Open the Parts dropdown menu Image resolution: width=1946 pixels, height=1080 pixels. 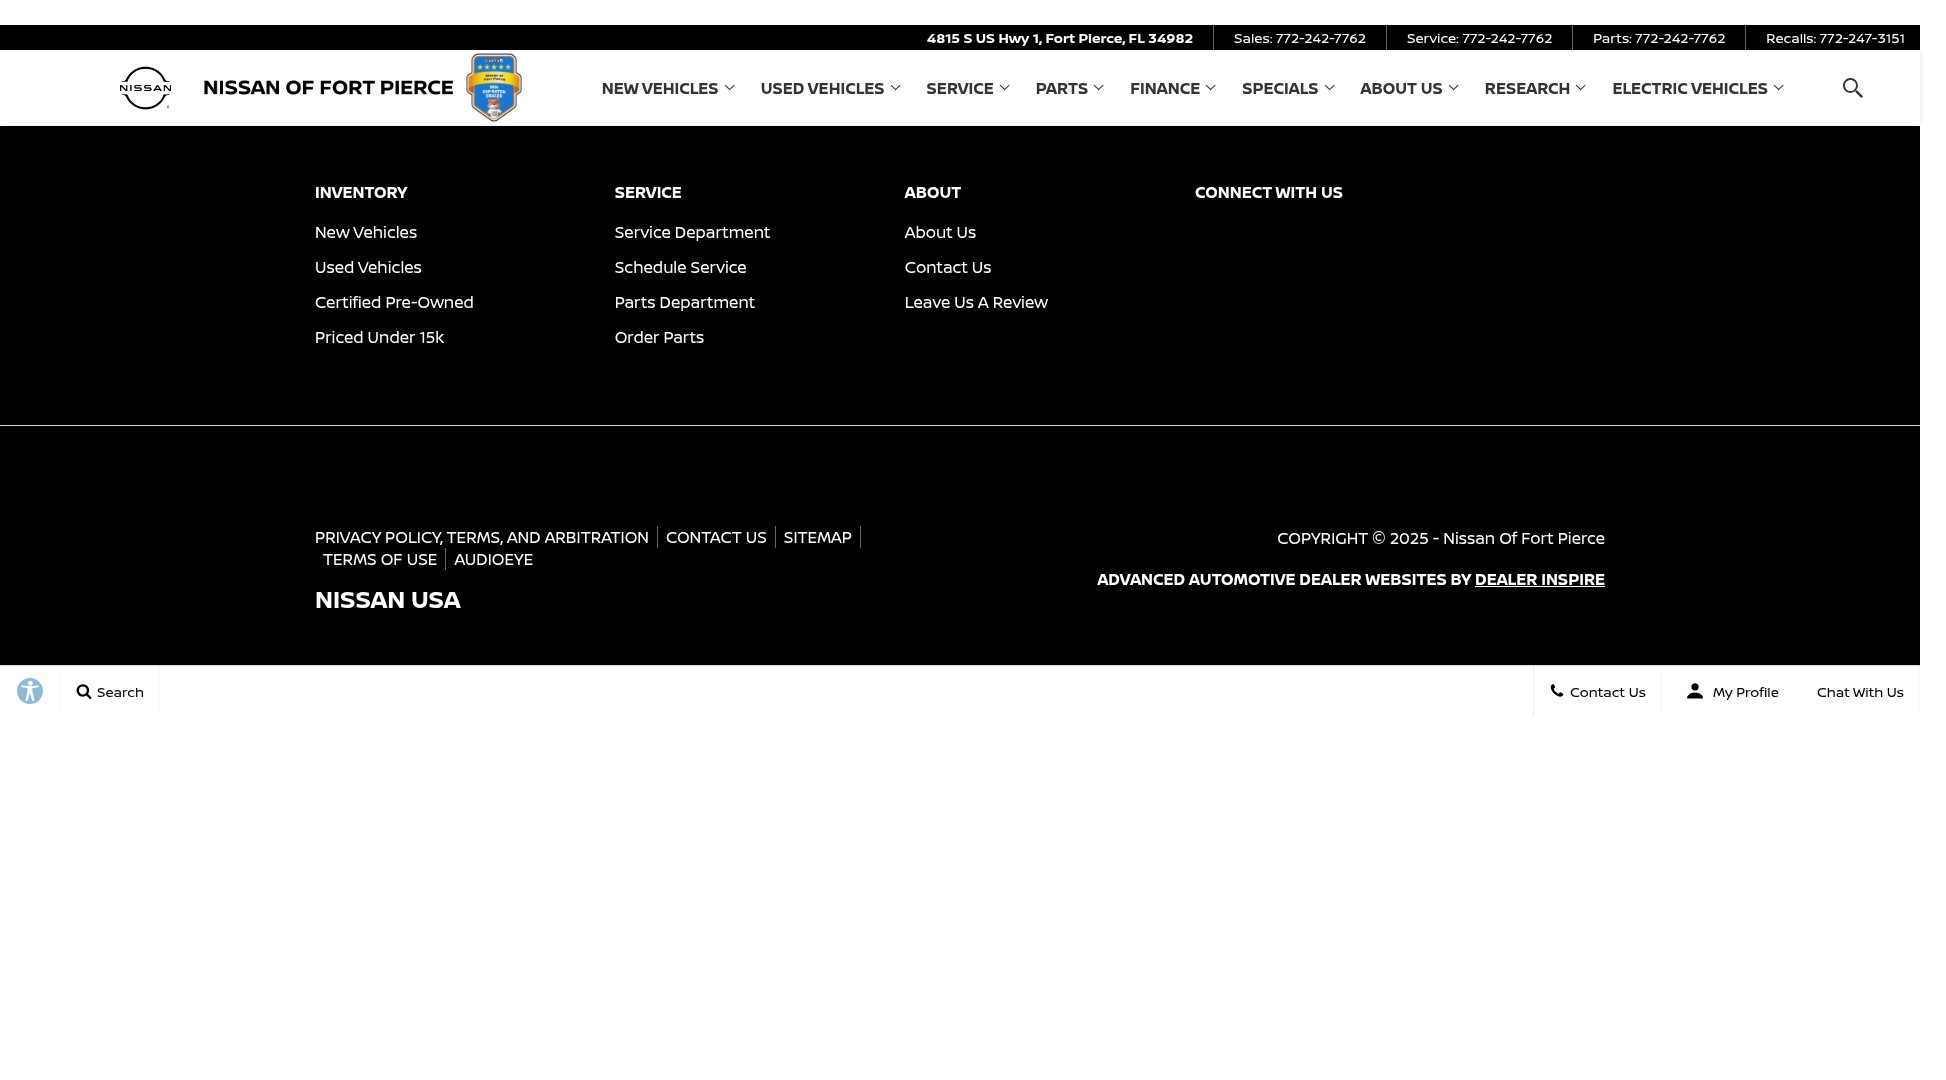[1069, 88]
